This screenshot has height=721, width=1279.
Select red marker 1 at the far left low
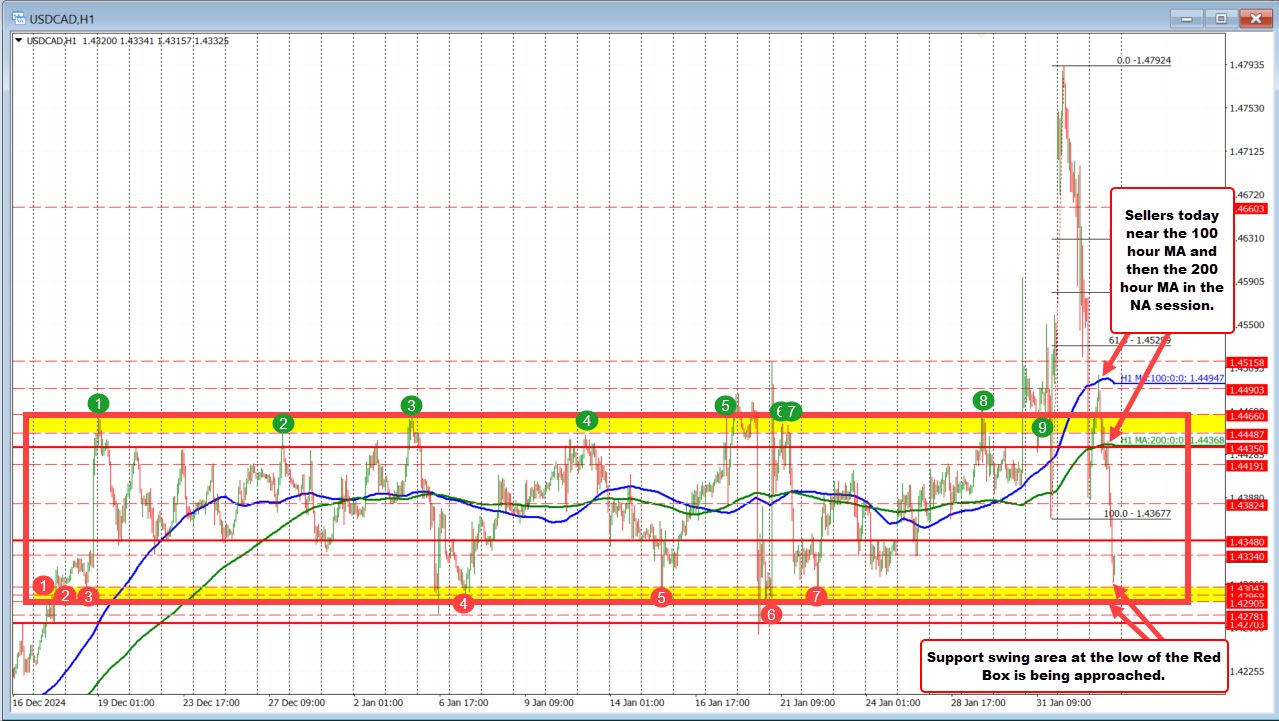(42, 587)
